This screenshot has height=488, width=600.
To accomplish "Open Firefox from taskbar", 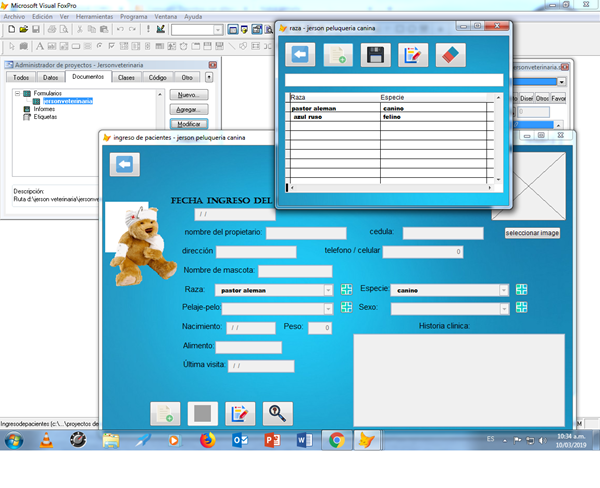I will tap(208, 440).
